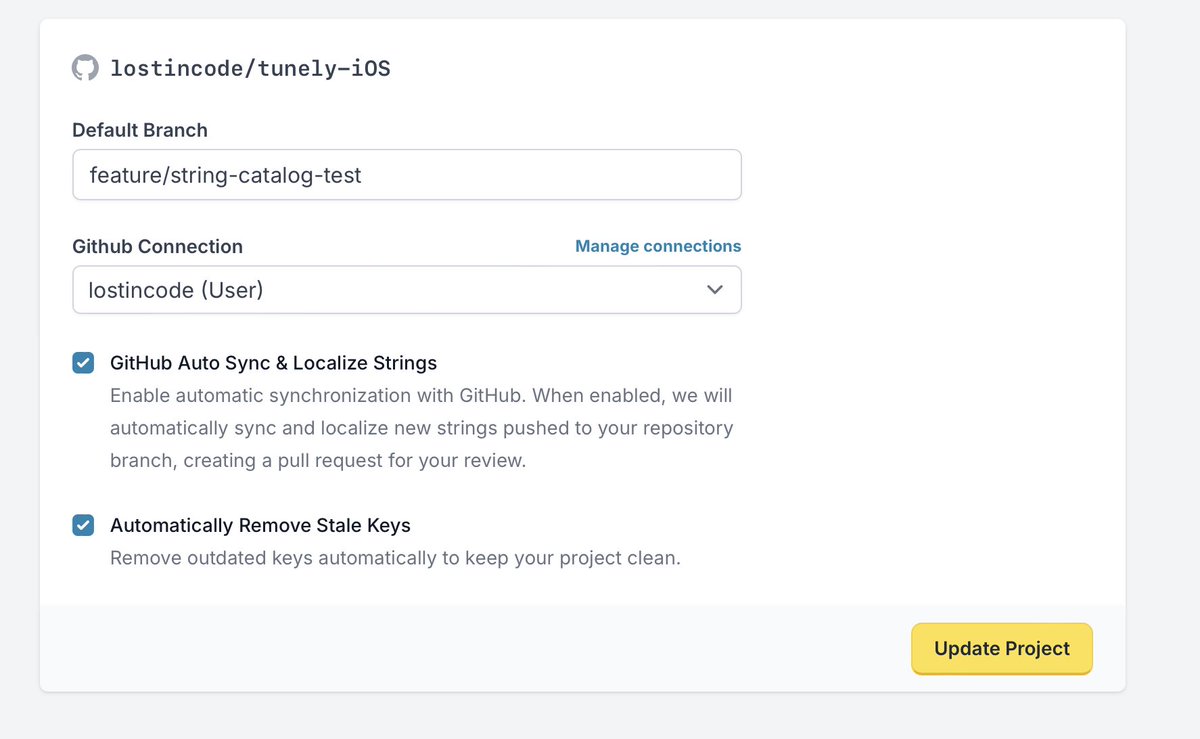The height and width of the screenshot is (739, 1200).
Task: Click the GitHub Auto Sync & Localize Strings label
Action: pos(273,363)
